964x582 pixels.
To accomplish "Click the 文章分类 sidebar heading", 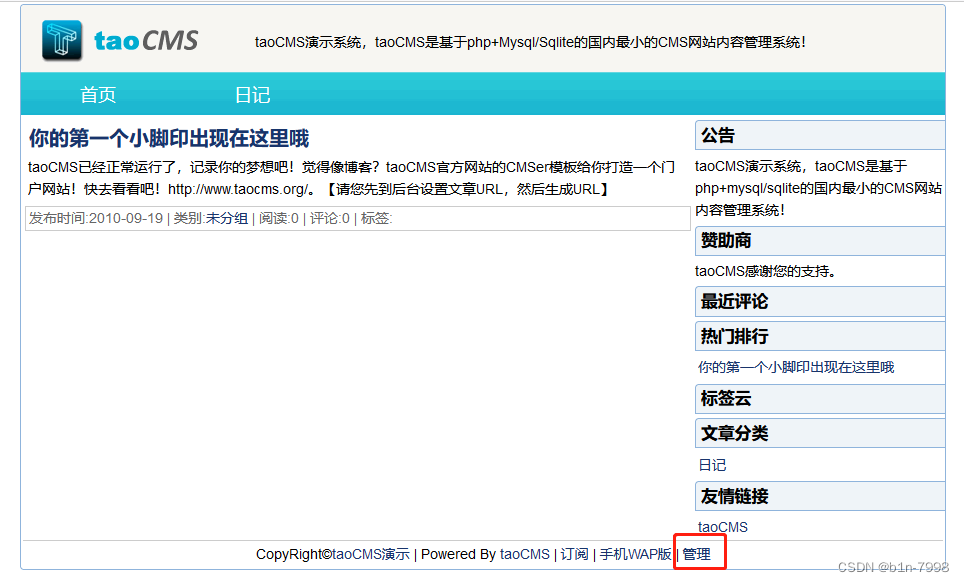I will (820, 433).
